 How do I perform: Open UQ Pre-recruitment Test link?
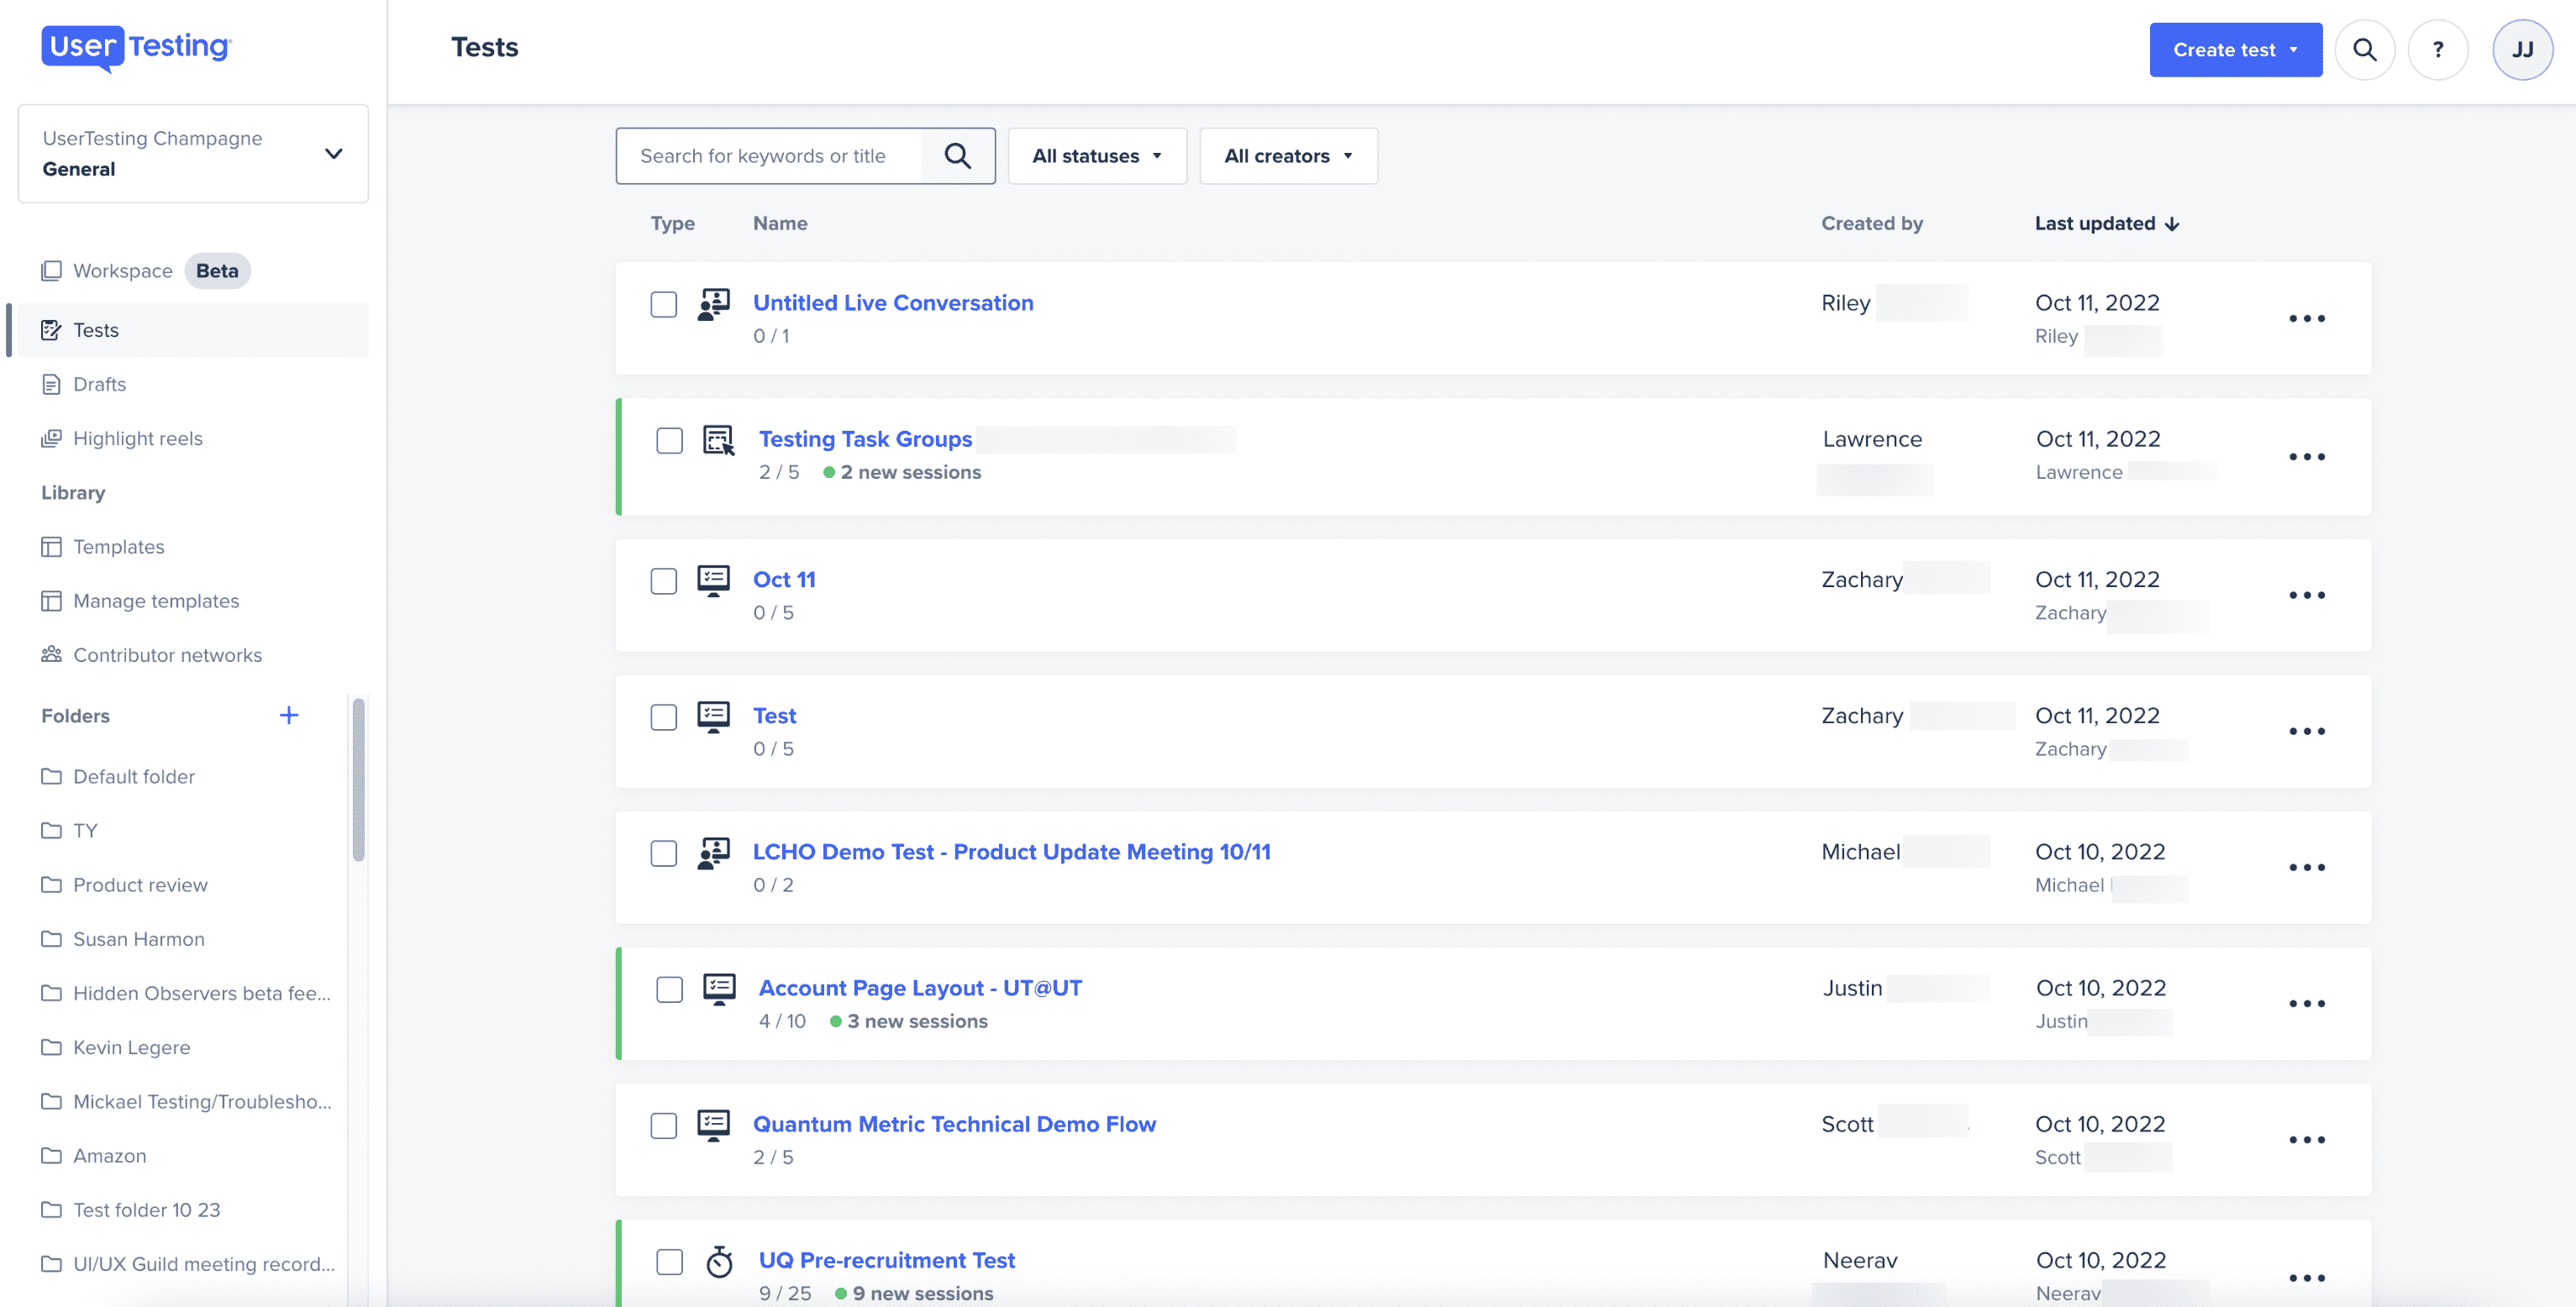(886, 1260)
